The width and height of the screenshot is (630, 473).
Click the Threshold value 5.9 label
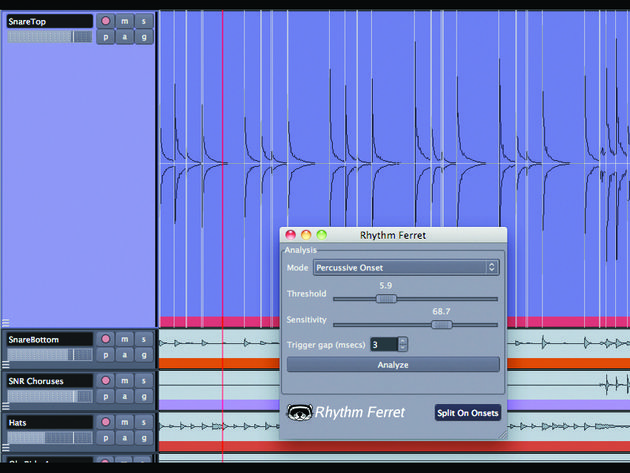pyautogui.click(x=385, y=286)
